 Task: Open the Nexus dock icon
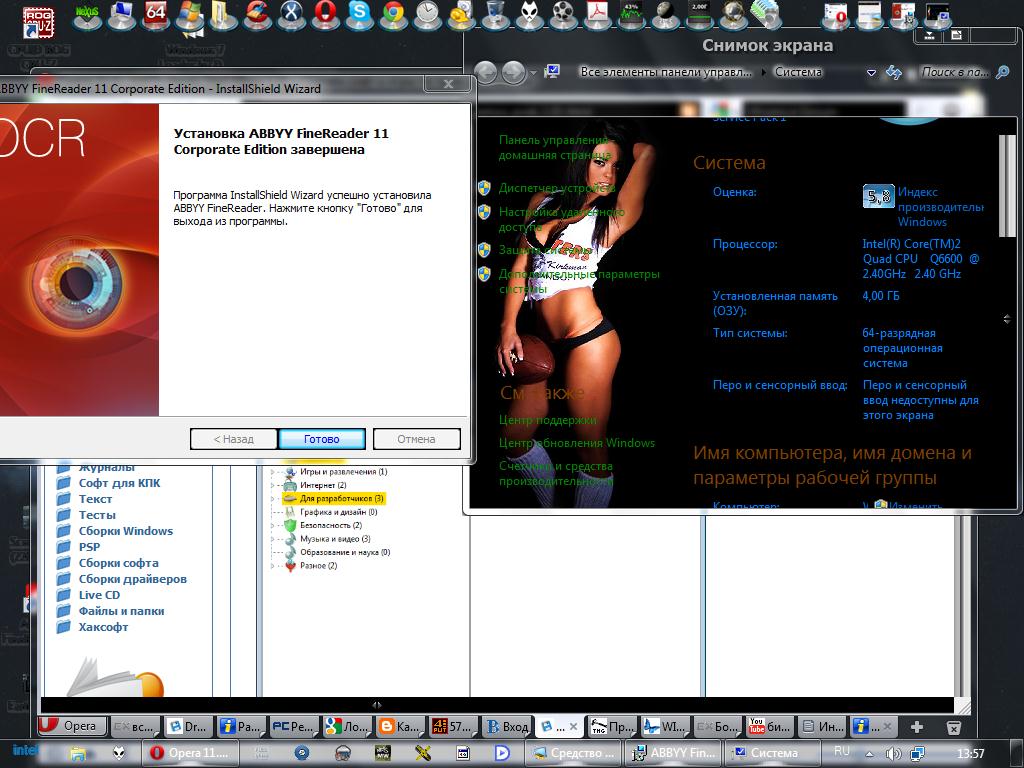(87, 15)
